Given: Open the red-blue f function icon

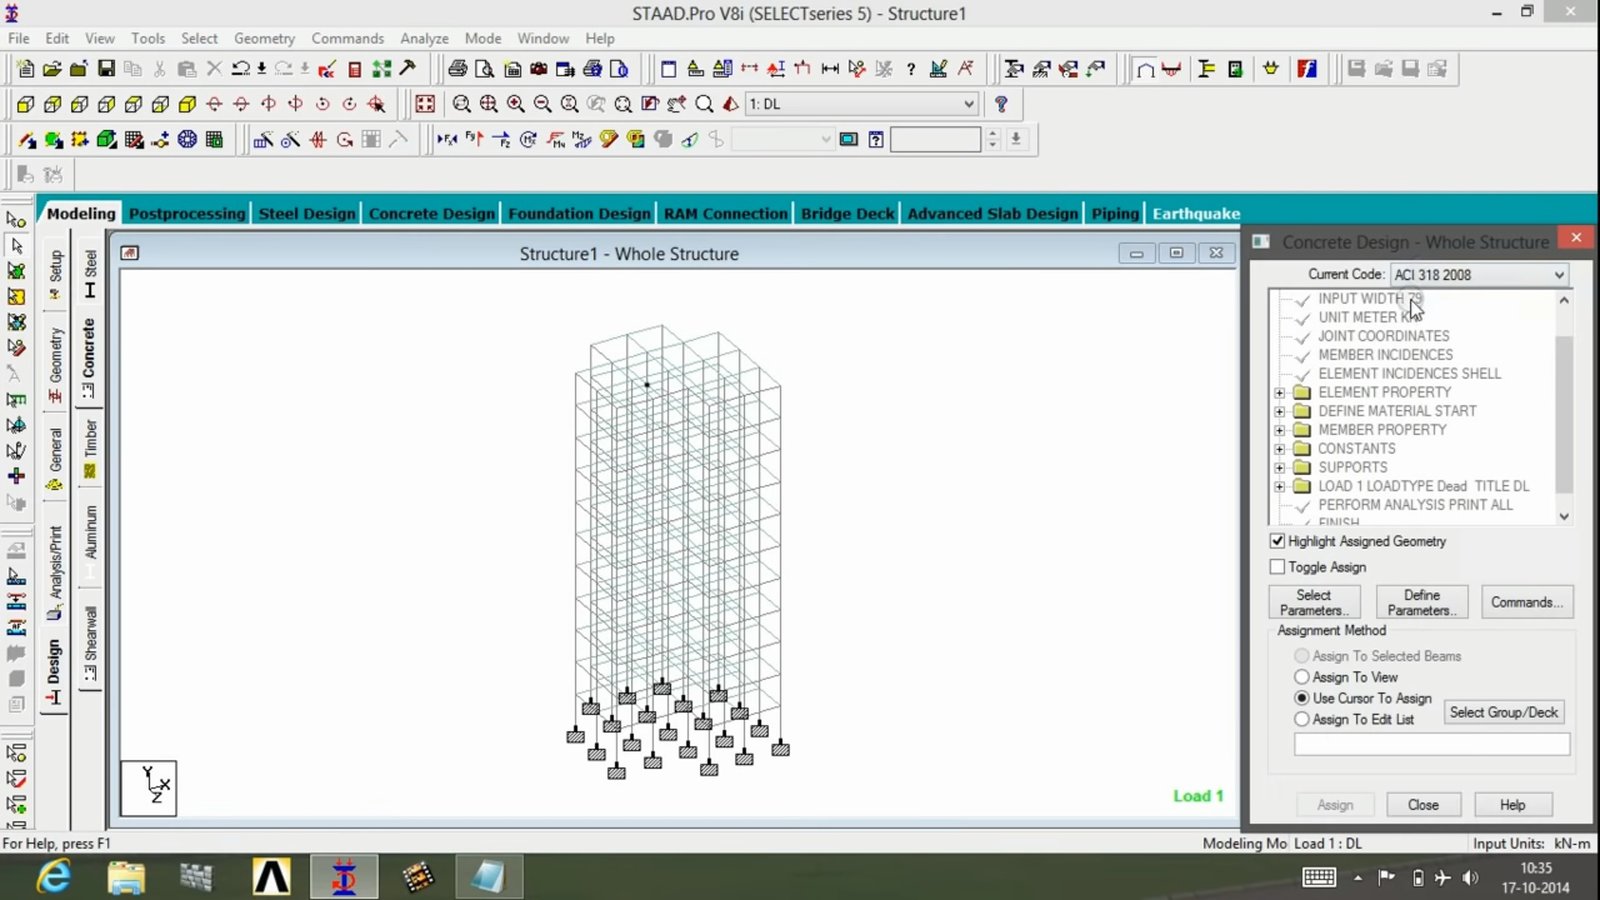Looking at the screenshot, I should (1307, 69).
